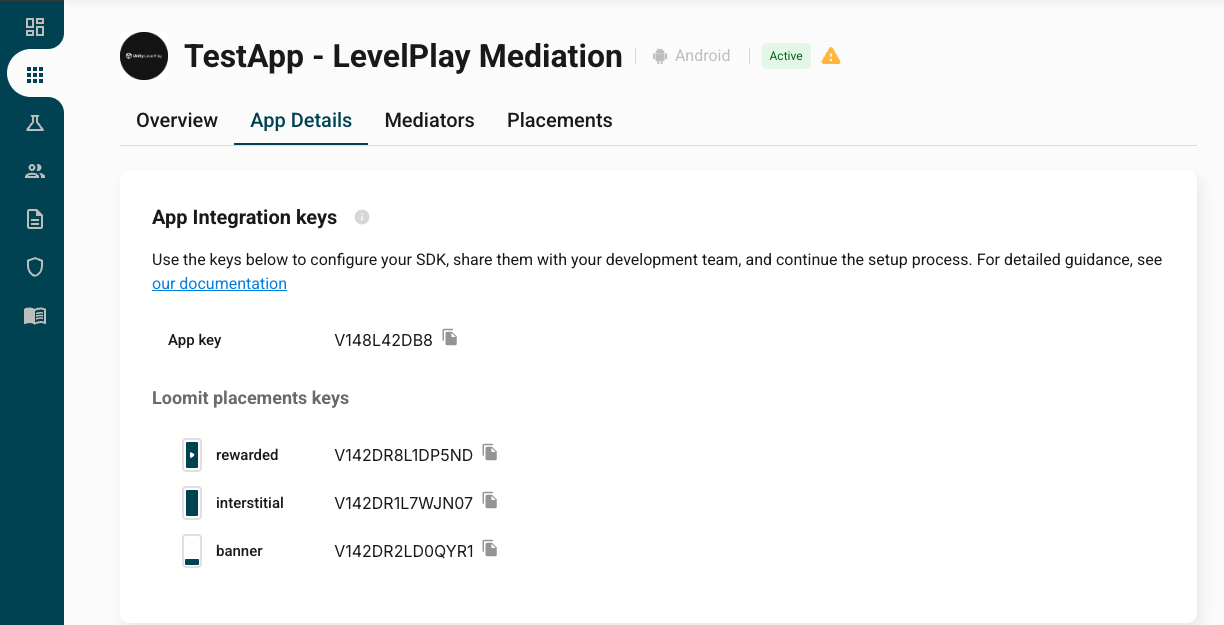Switch to the Overview tab
Image resolution: width=1224 pixels, height=625 pixels.
tap(177, 121)
